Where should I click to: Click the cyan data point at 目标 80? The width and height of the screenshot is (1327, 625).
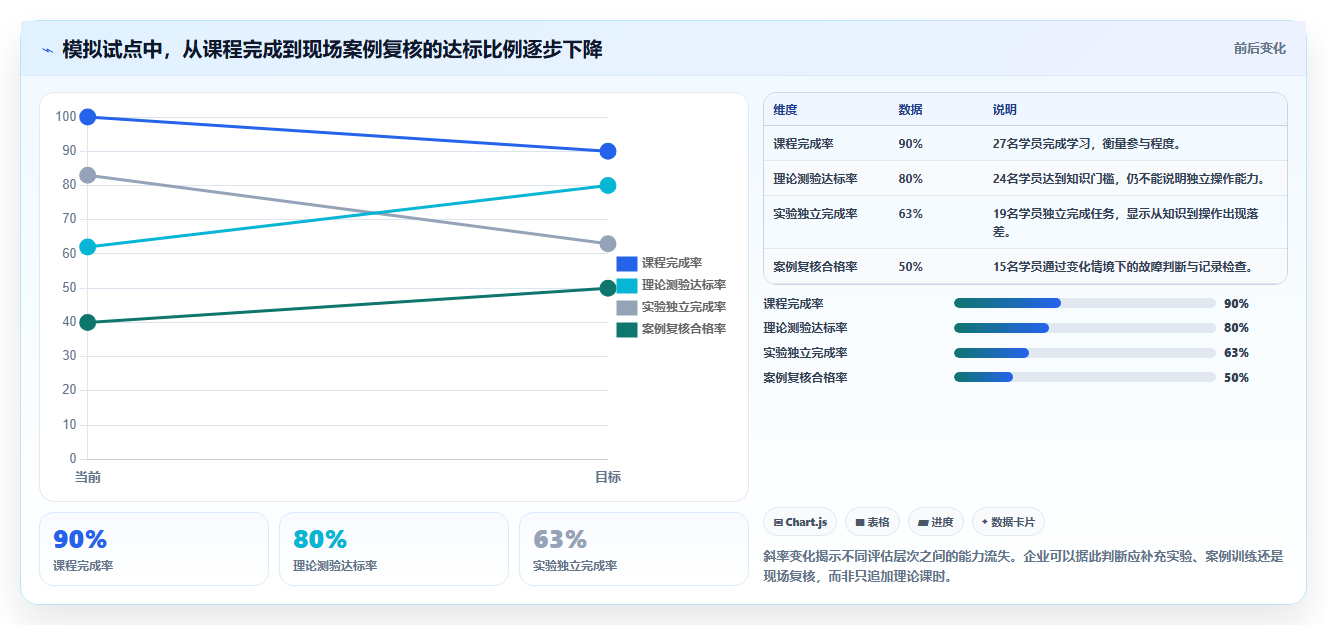(x=607, y=185)
